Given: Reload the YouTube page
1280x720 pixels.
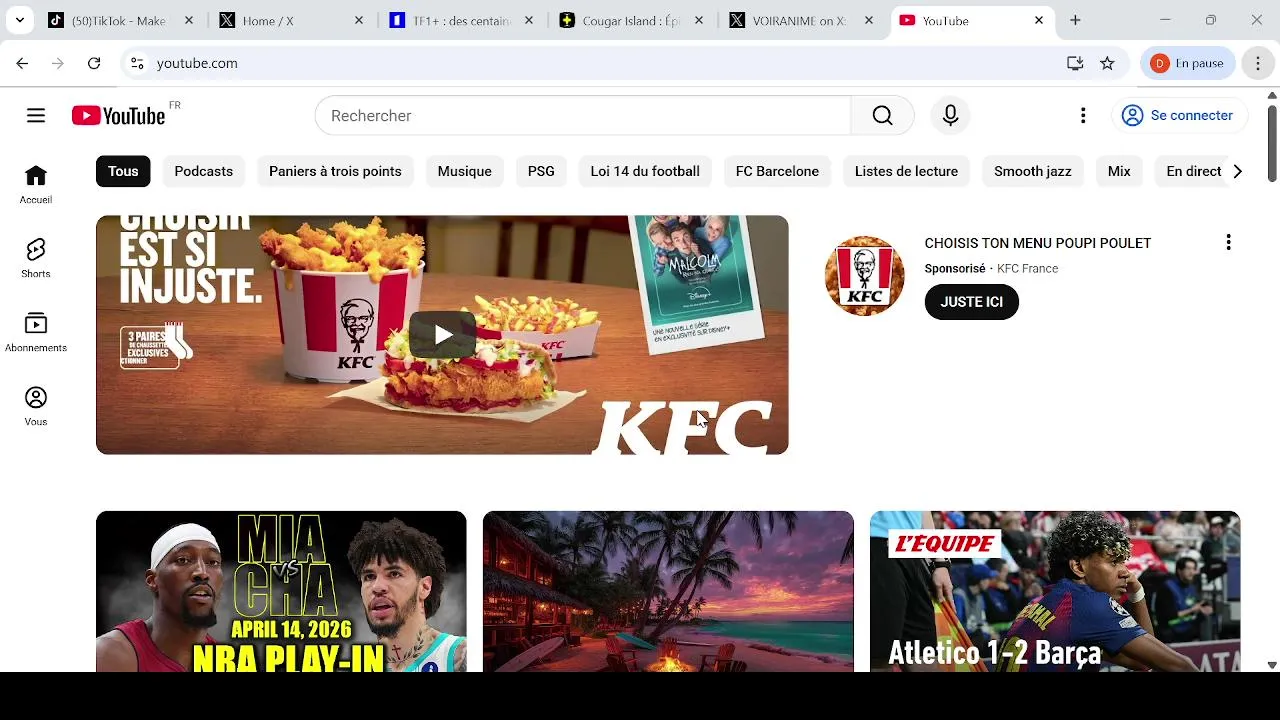Looking at the screenshot, I should click(x=94, y=63).
